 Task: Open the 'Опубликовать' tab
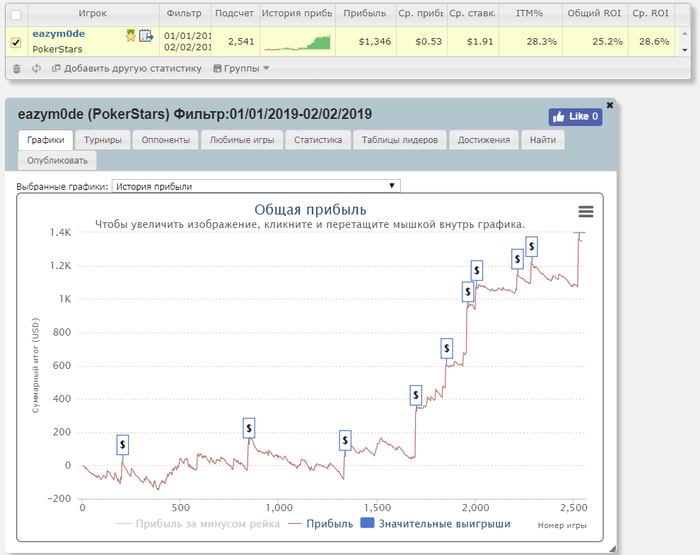(x=57, y=160)
